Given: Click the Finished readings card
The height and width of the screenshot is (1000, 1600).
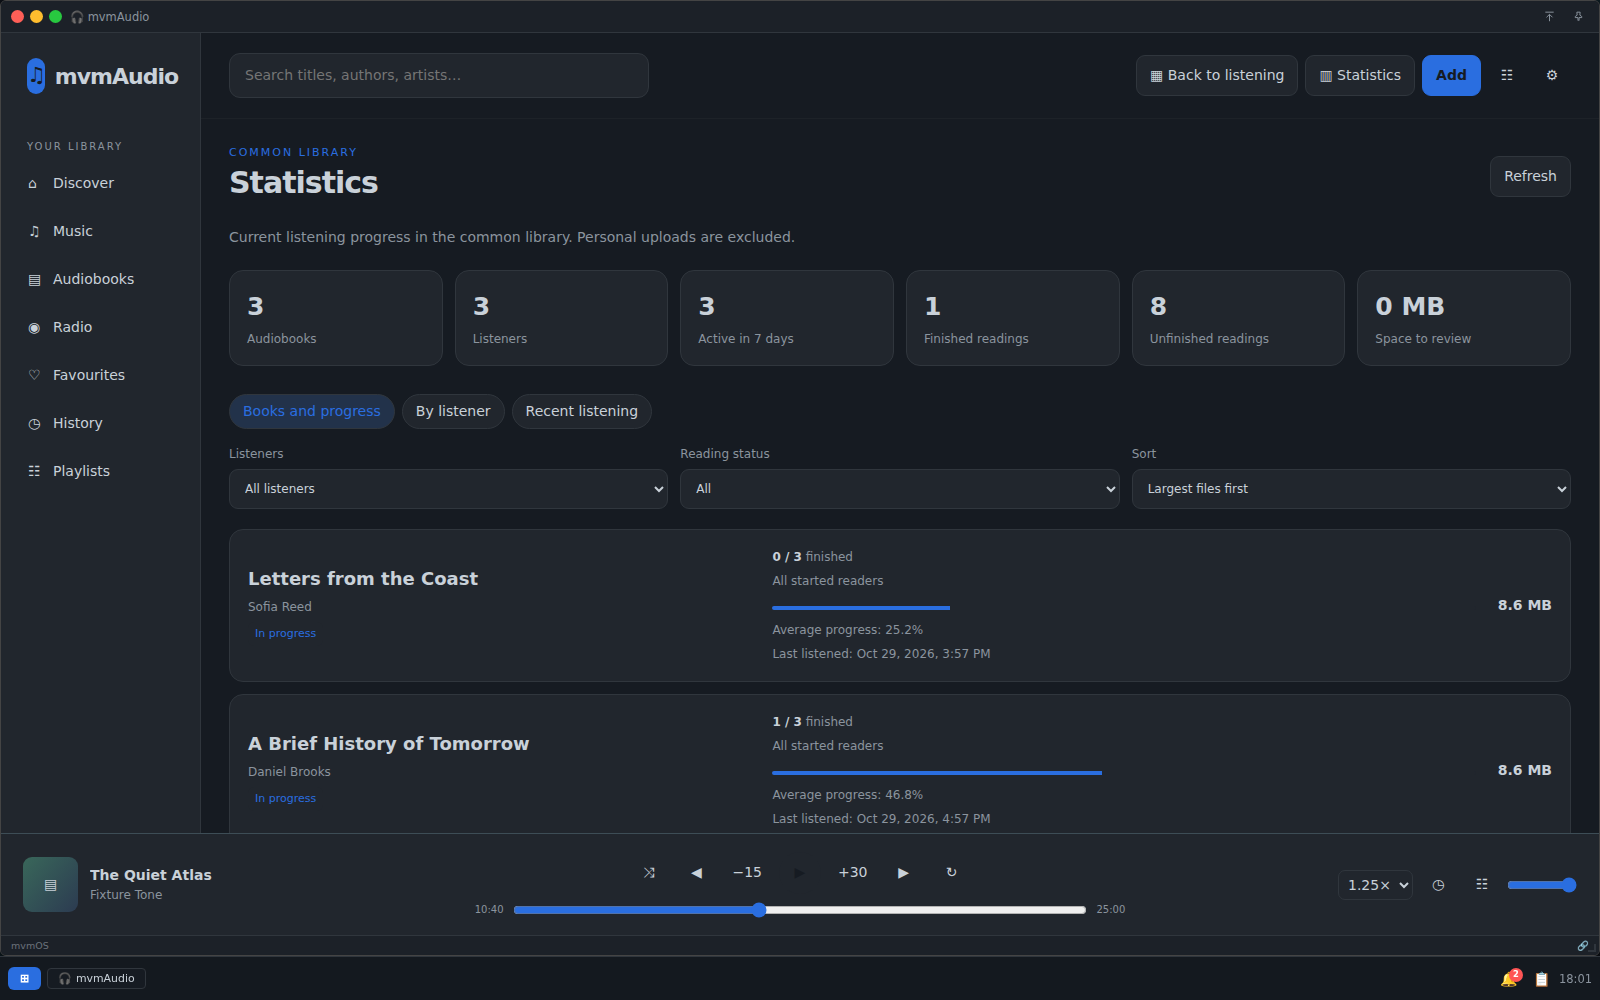Looking at the screenshot, I should click(x=1013, y=318).
